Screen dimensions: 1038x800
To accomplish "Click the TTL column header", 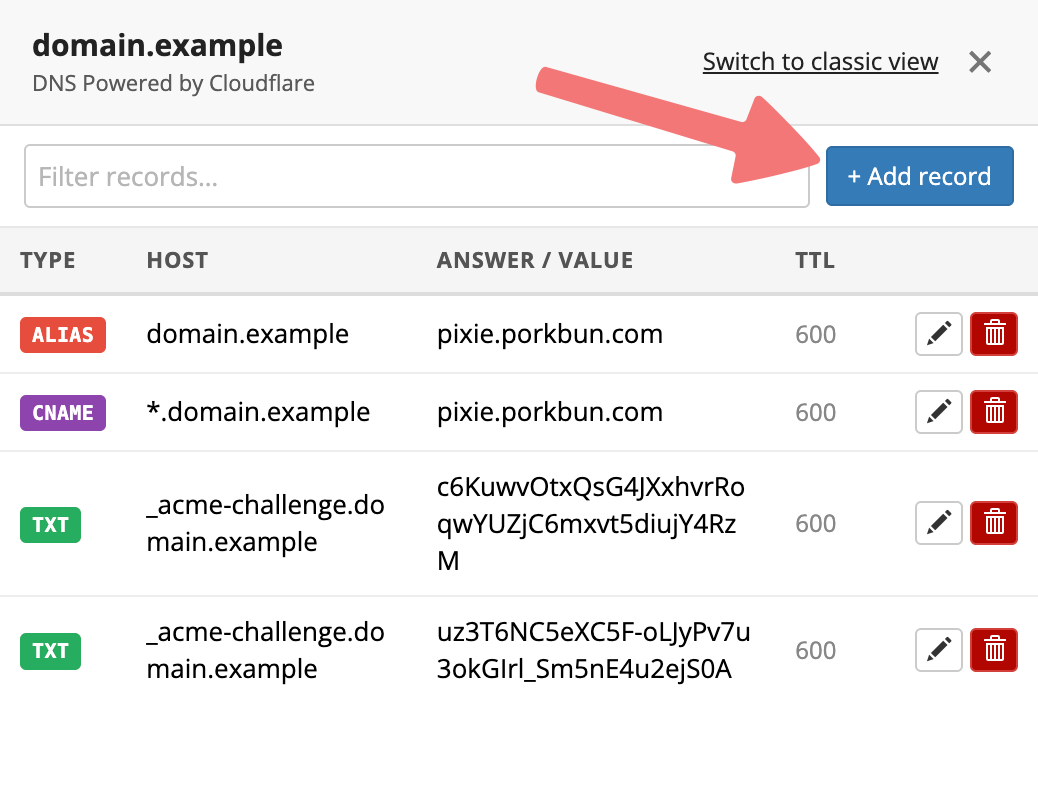I will click(815, 261).
